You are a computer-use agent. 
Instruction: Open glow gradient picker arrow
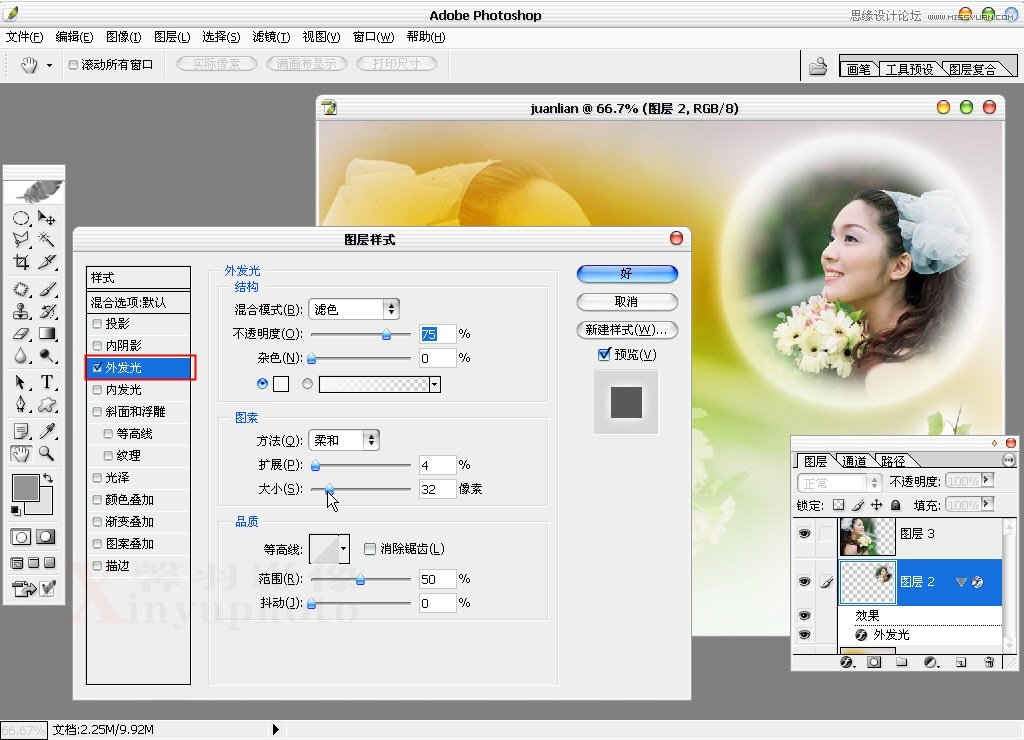[x=435, y=384]
